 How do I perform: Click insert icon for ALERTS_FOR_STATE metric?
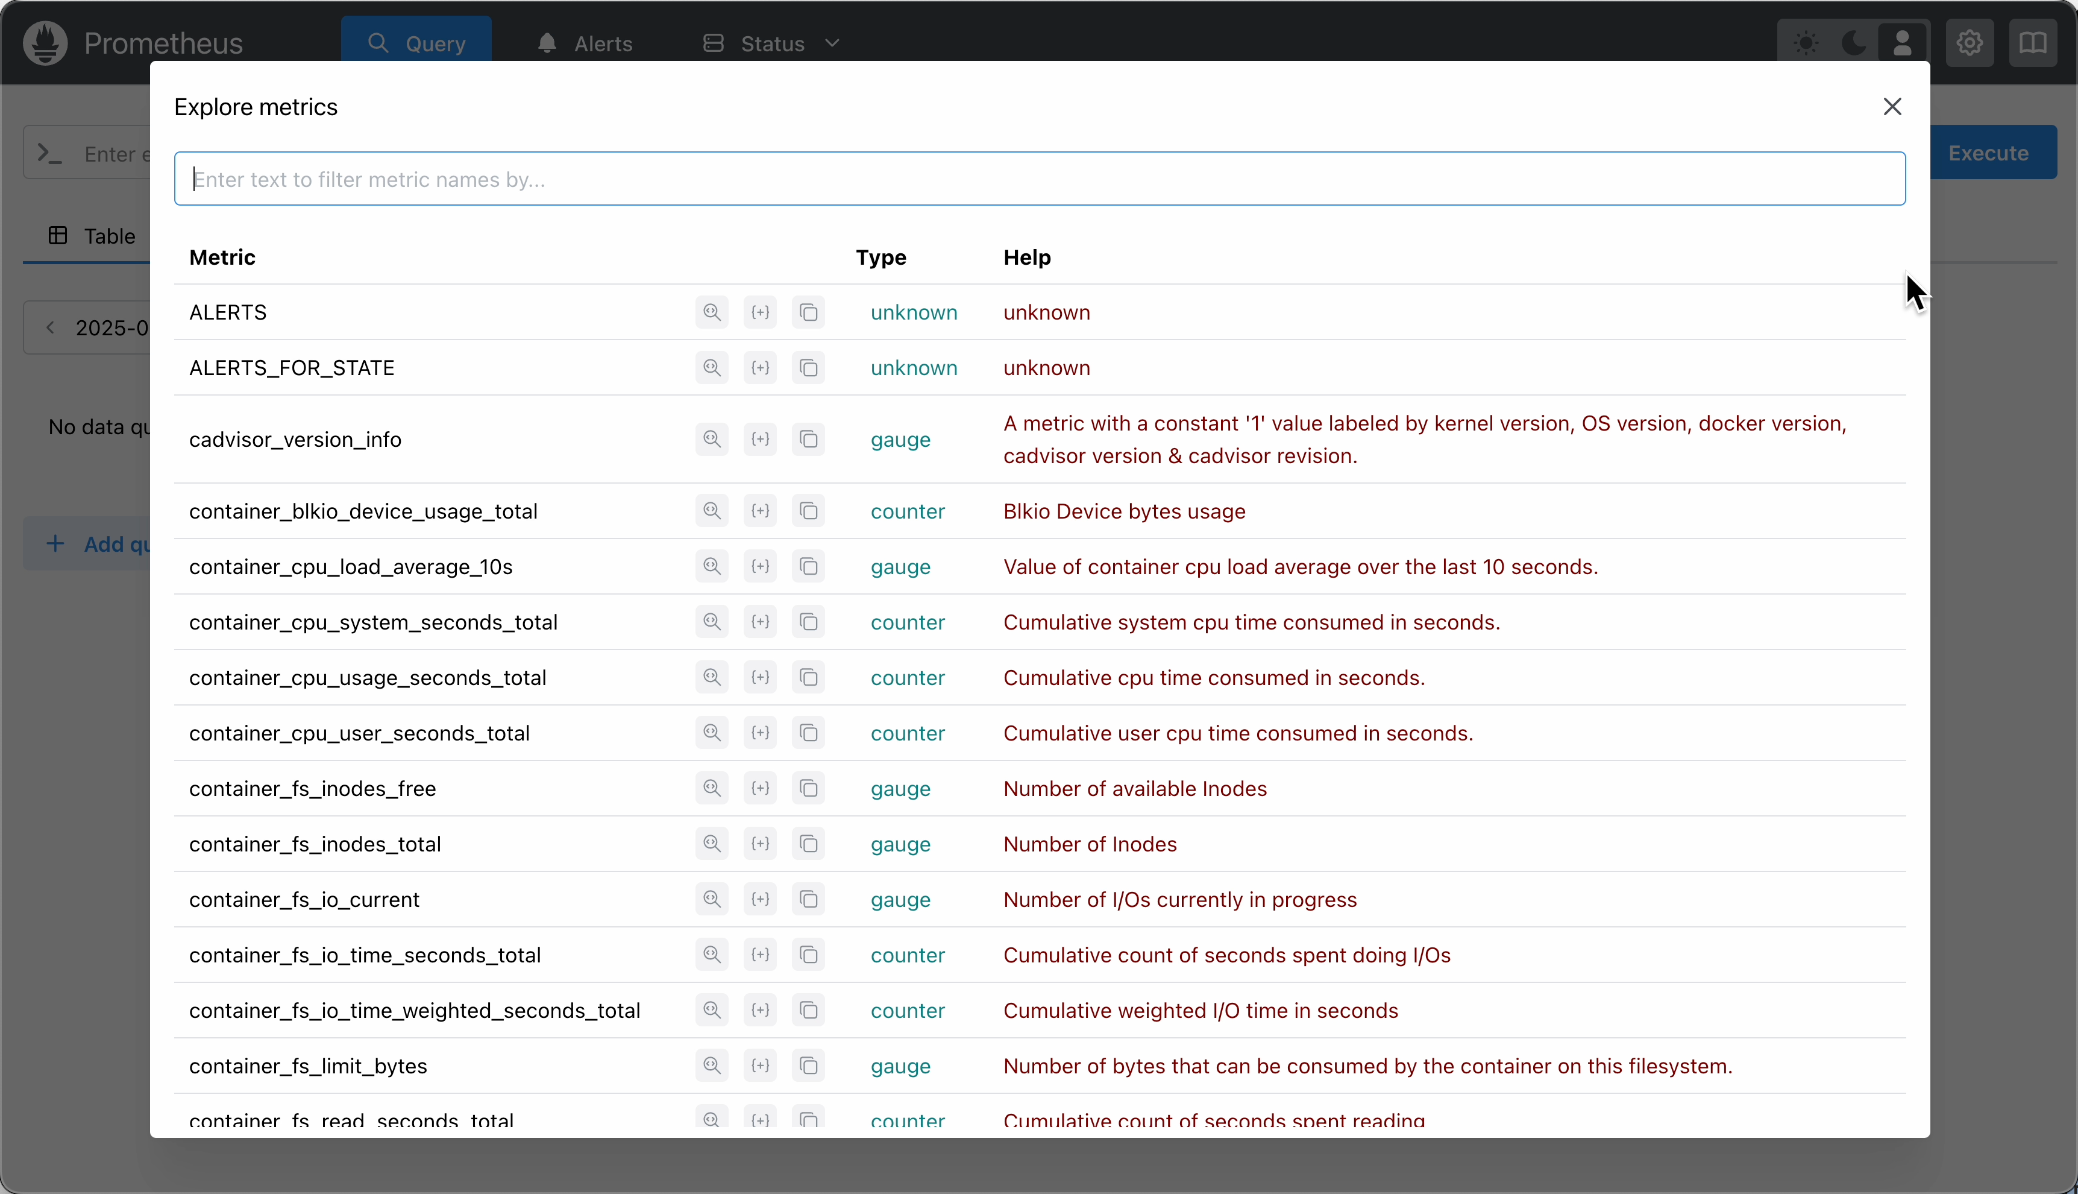pos(760,368)
